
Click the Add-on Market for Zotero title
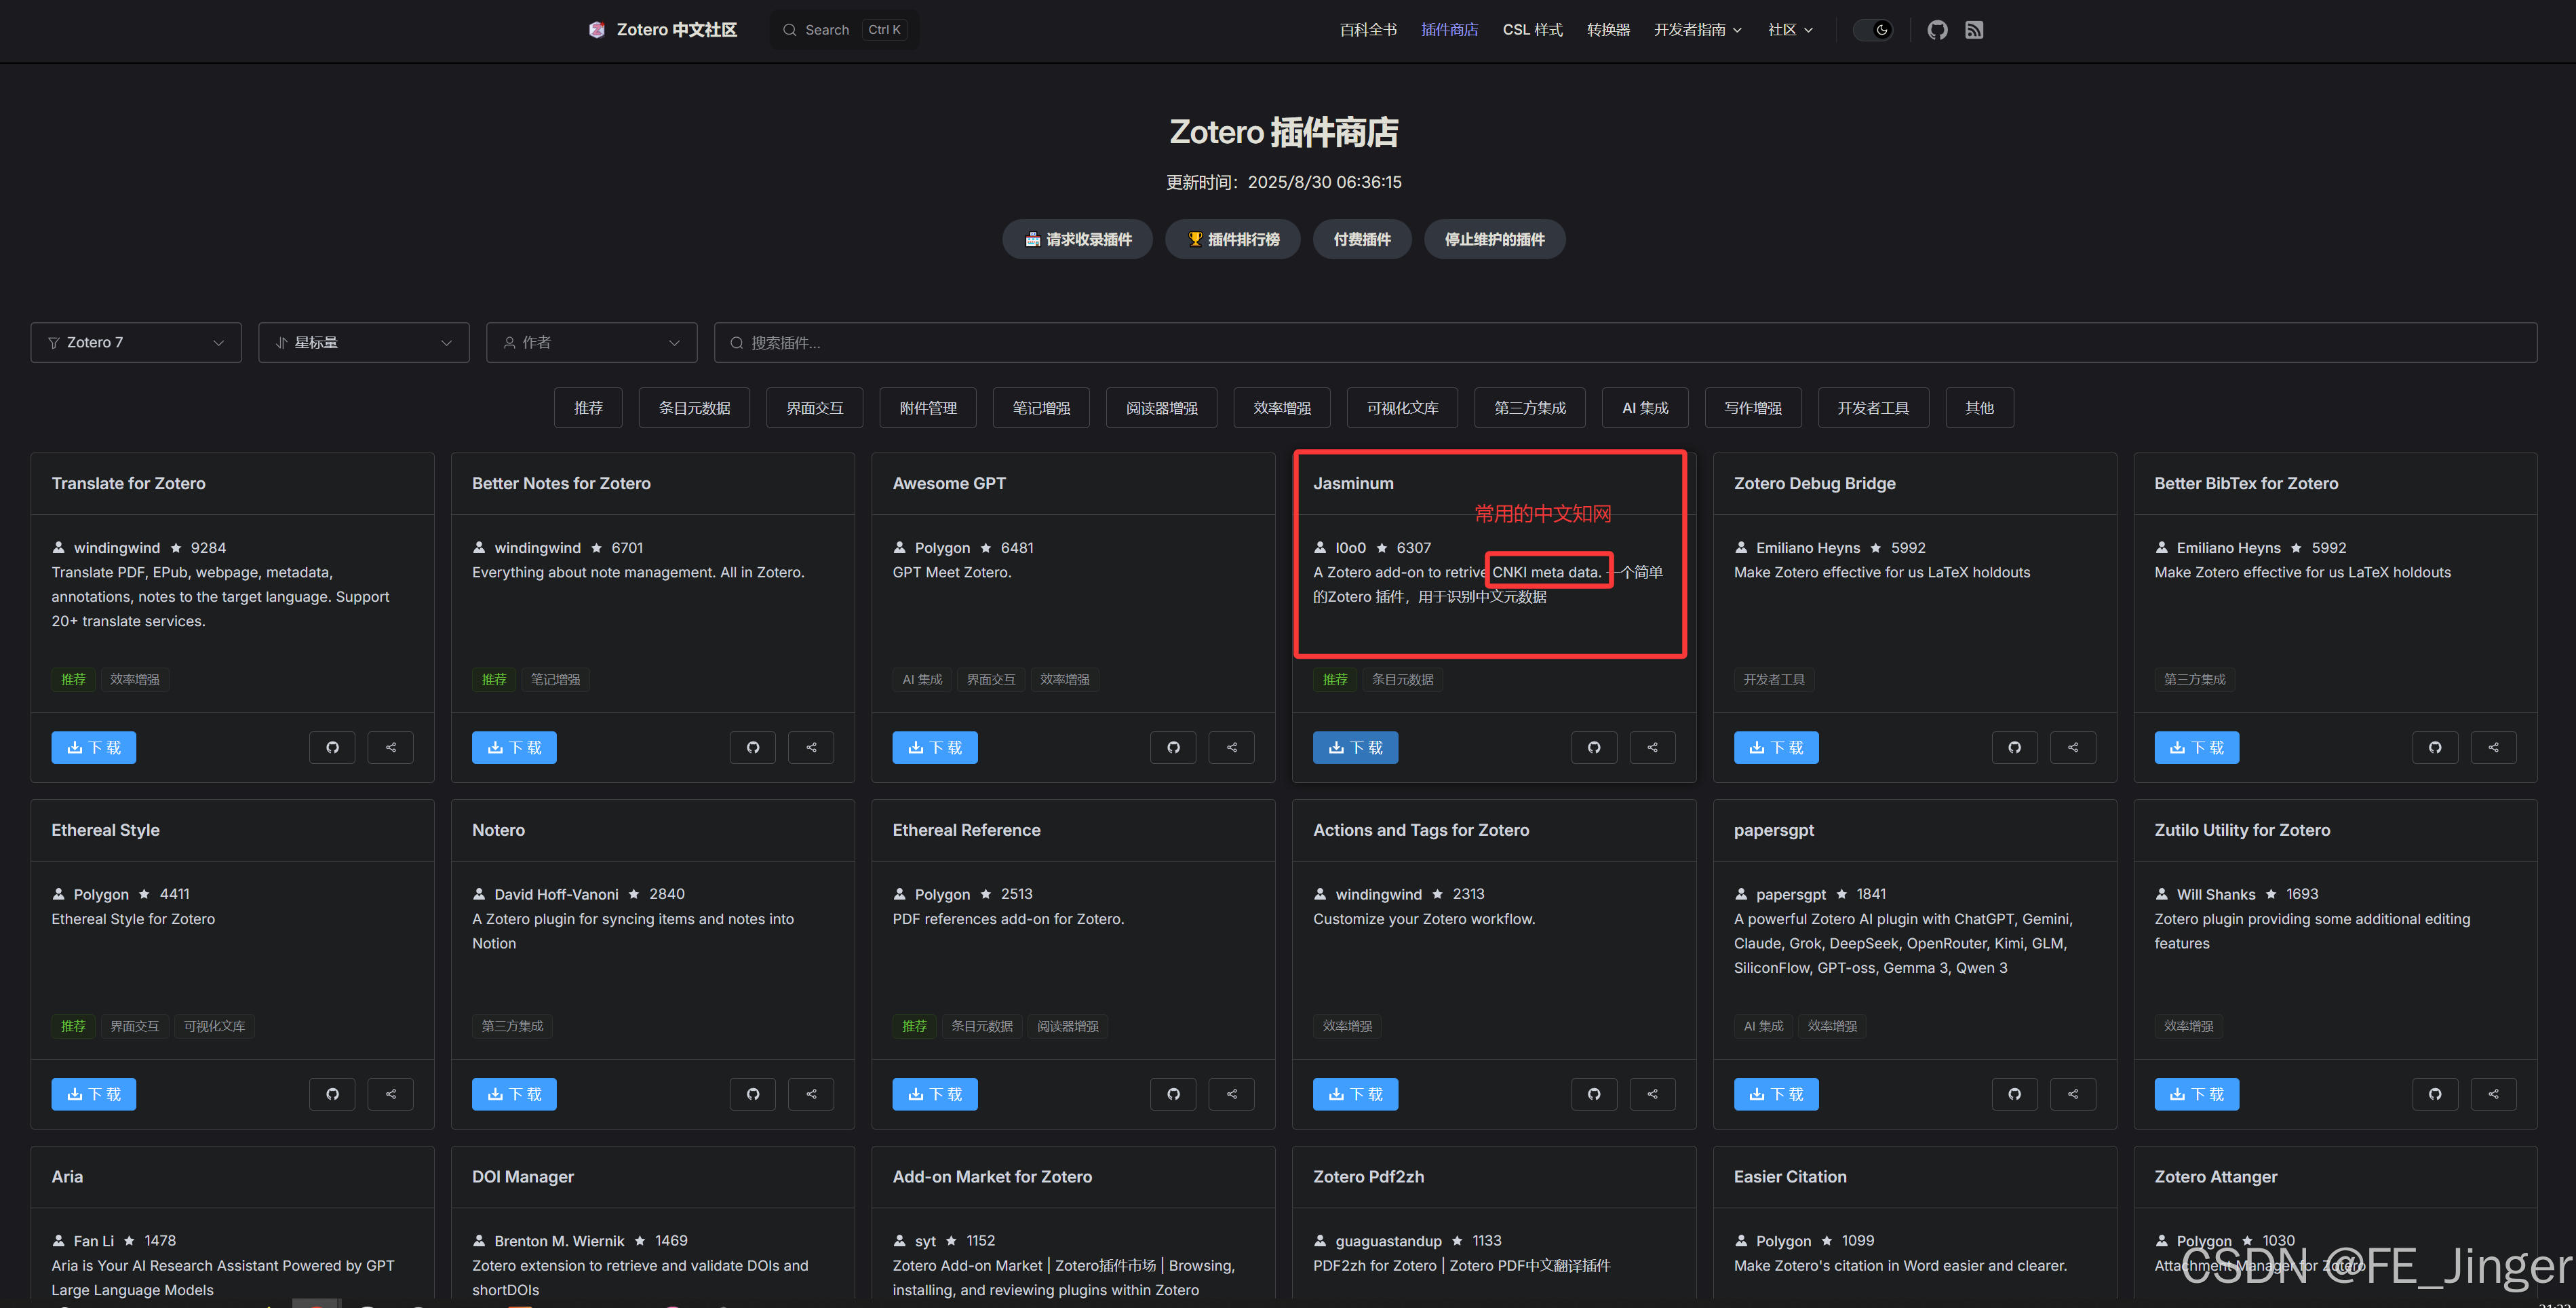pyautogui.click(x=992, y=1176)
